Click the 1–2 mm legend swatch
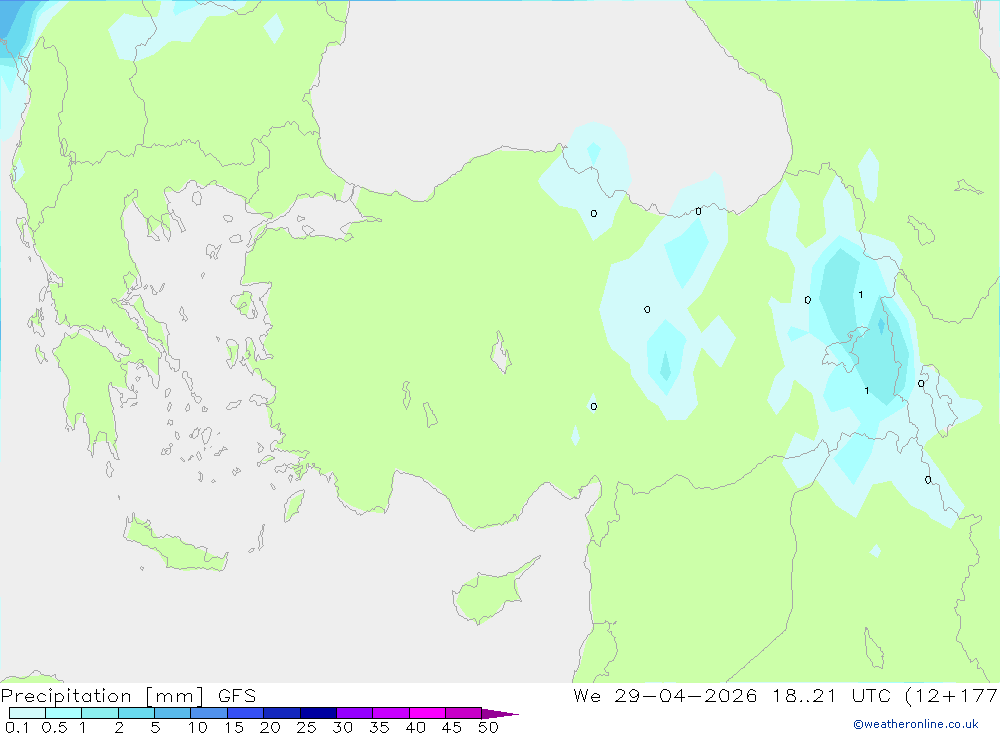1000x733 pixels. click(x=100, y=713)
